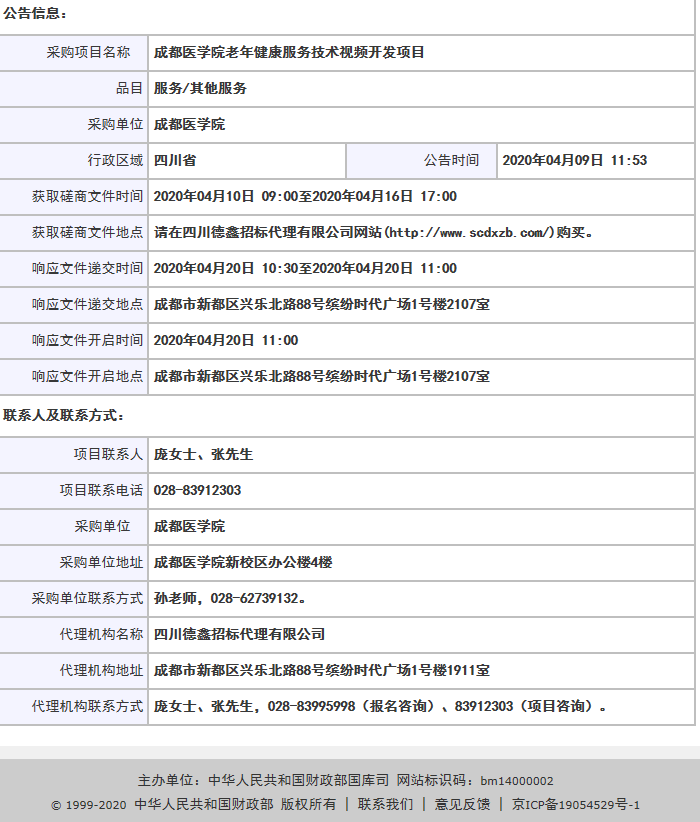Click the scdxzb.com website address text

click(x=471, y=232)
